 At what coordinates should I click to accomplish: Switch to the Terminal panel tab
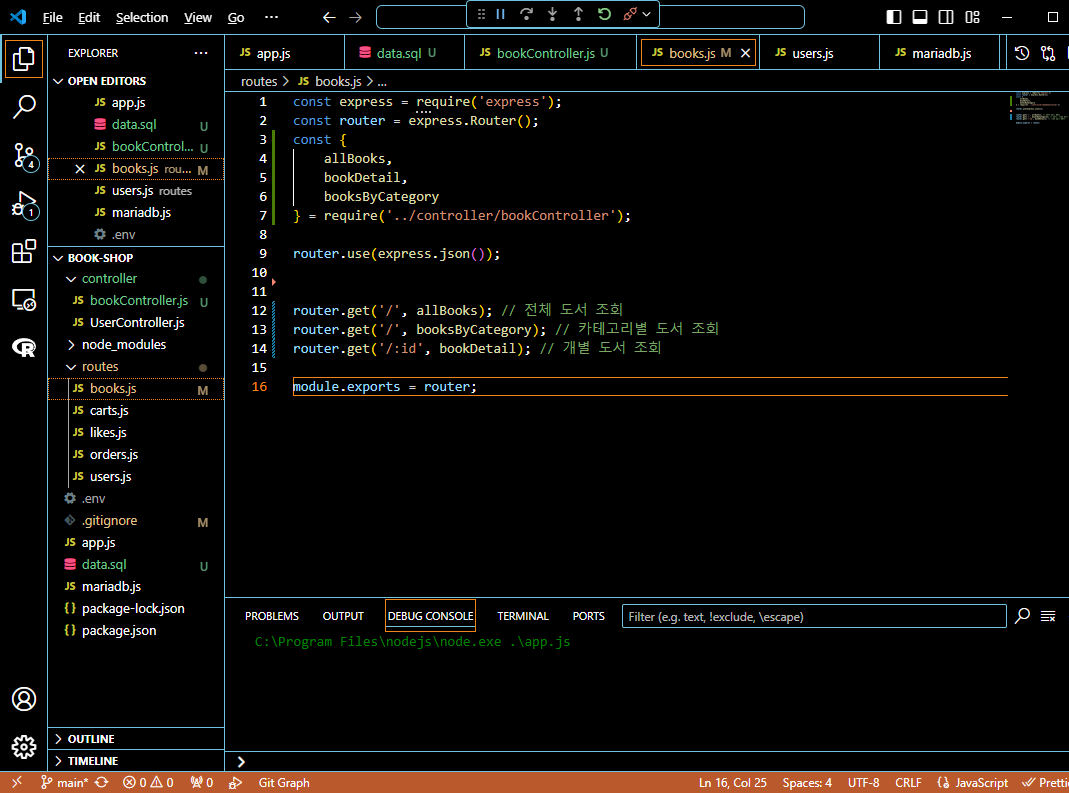point(523,616)
